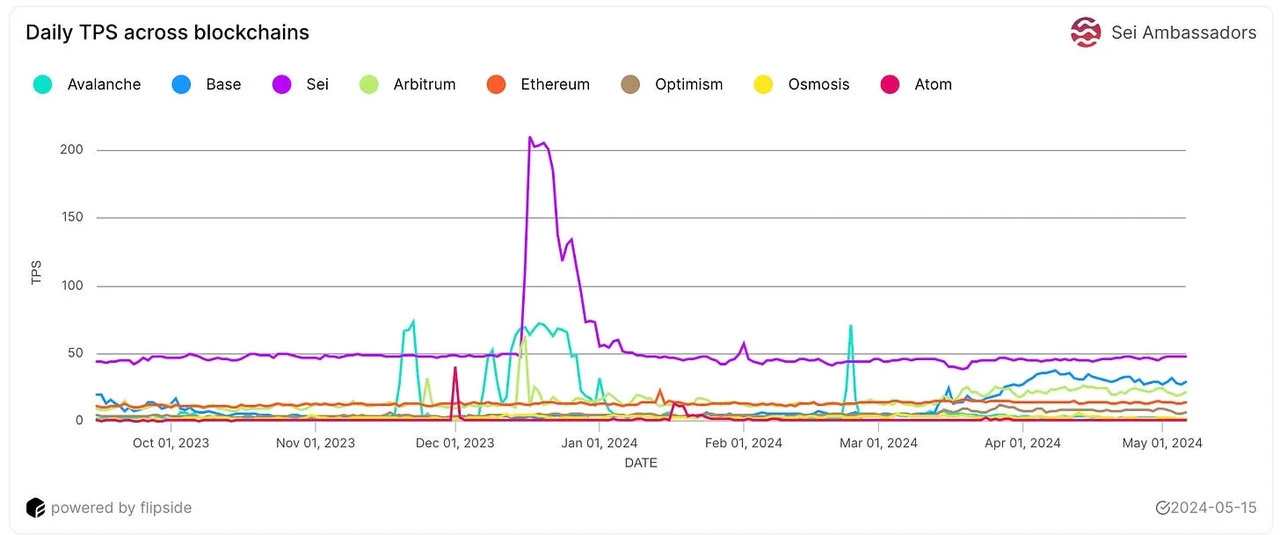
Task: Select the Ethereum legend label
Action: click(555, 85)
